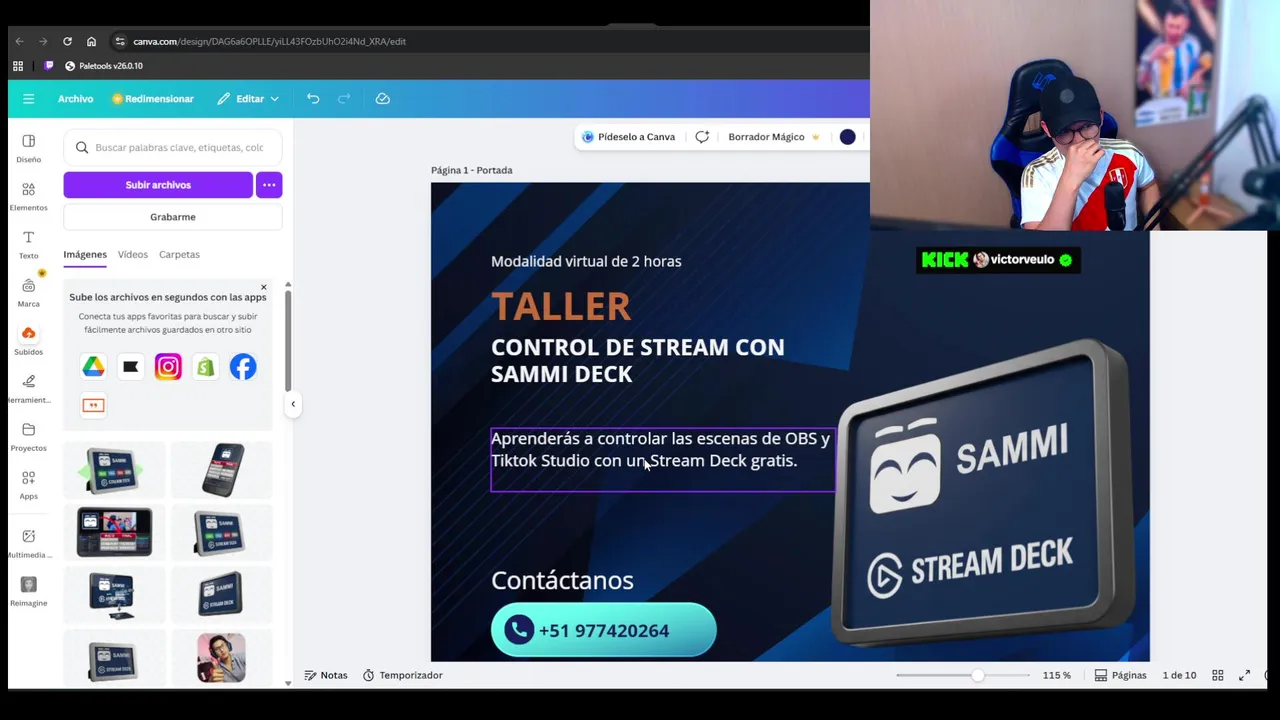Click the uploads panel scrollbar
Image resolution: width=1280 pixels, height=720 pixels.
click(288, 340)
